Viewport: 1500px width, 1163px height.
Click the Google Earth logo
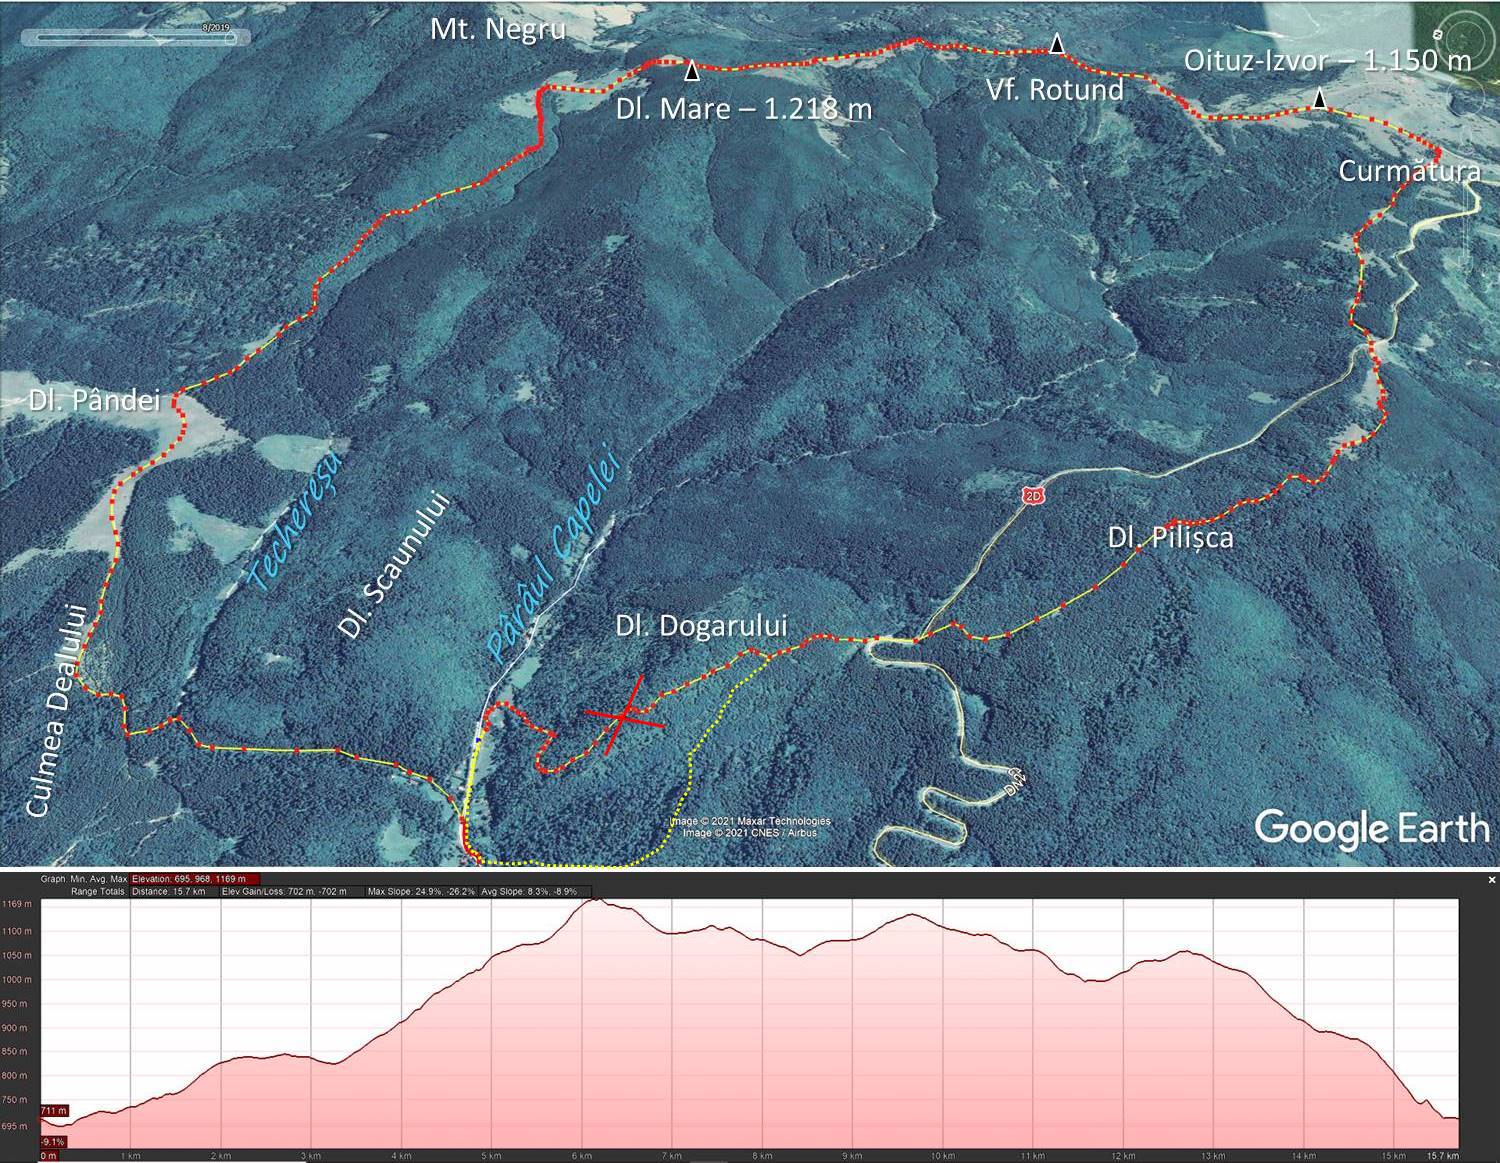tap(1371, 828)
